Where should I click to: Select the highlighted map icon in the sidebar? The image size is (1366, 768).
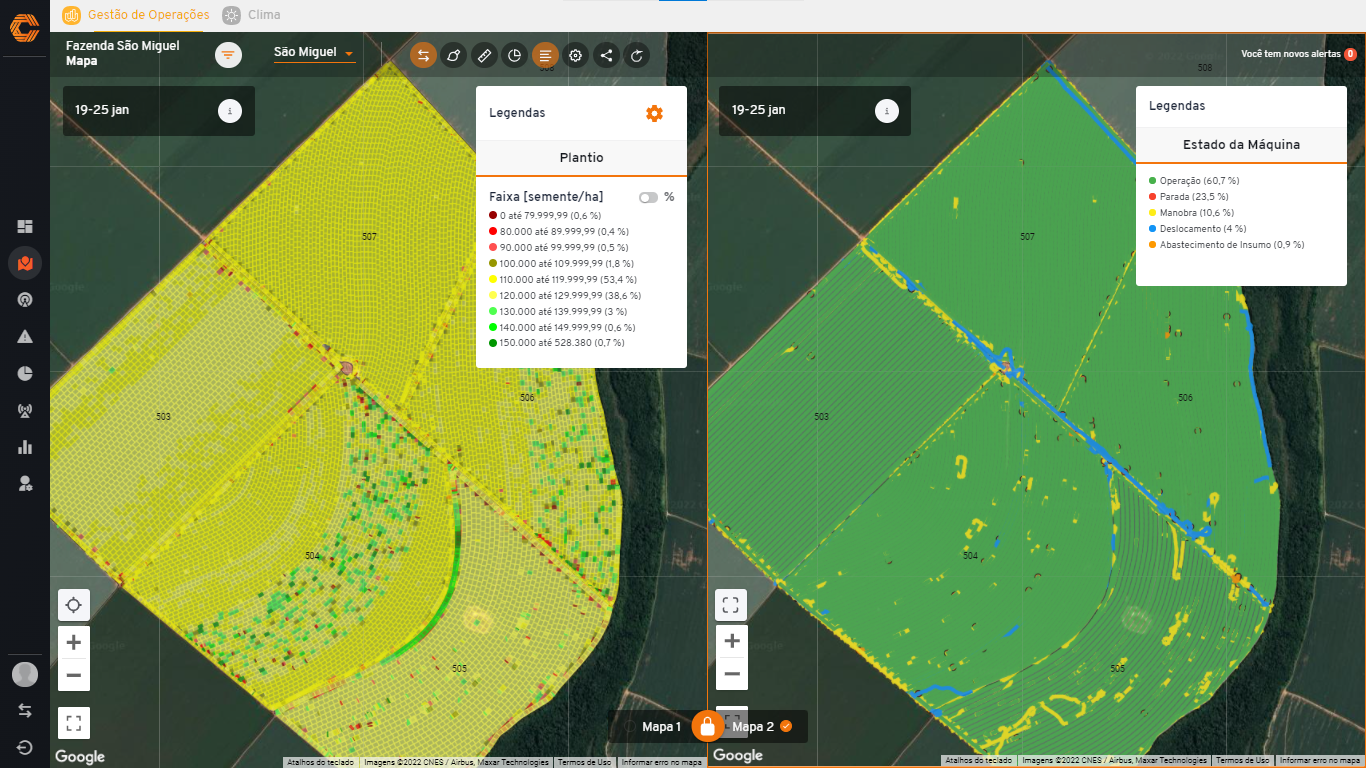tap(25, 263)
